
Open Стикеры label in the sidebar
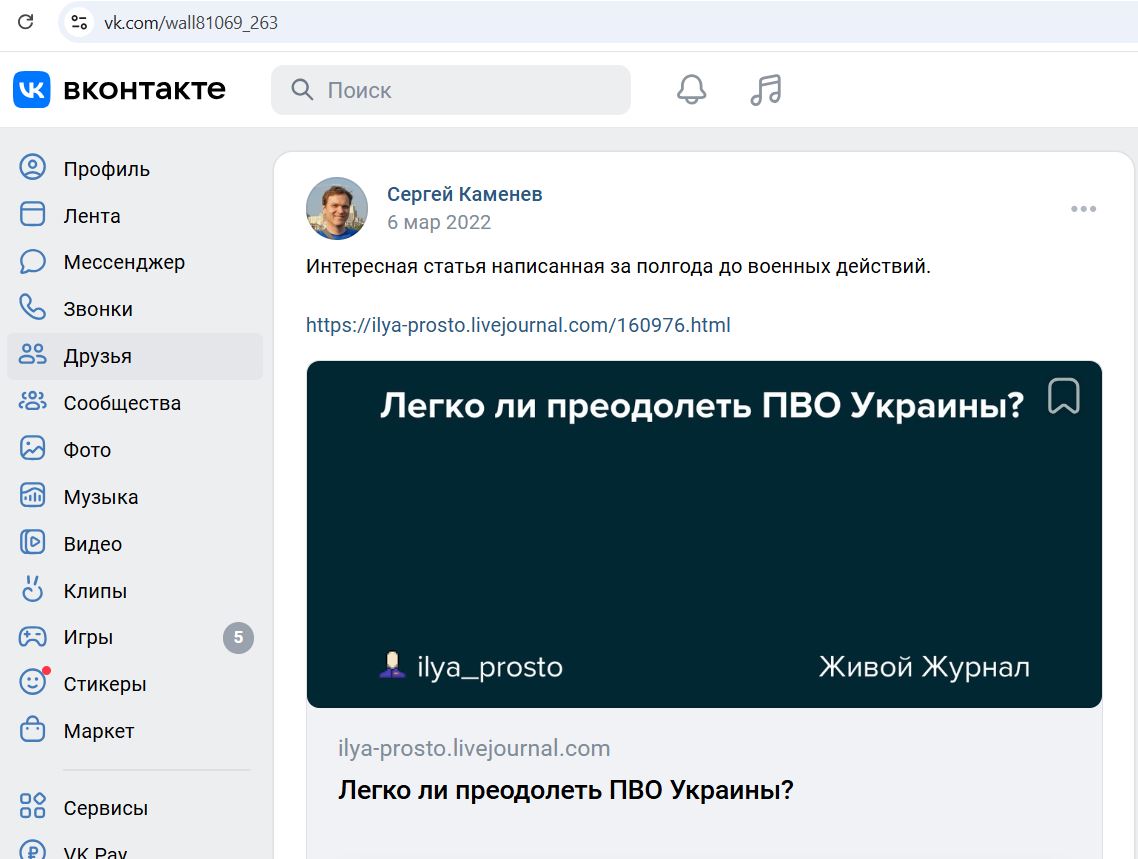tap(105, 684)
